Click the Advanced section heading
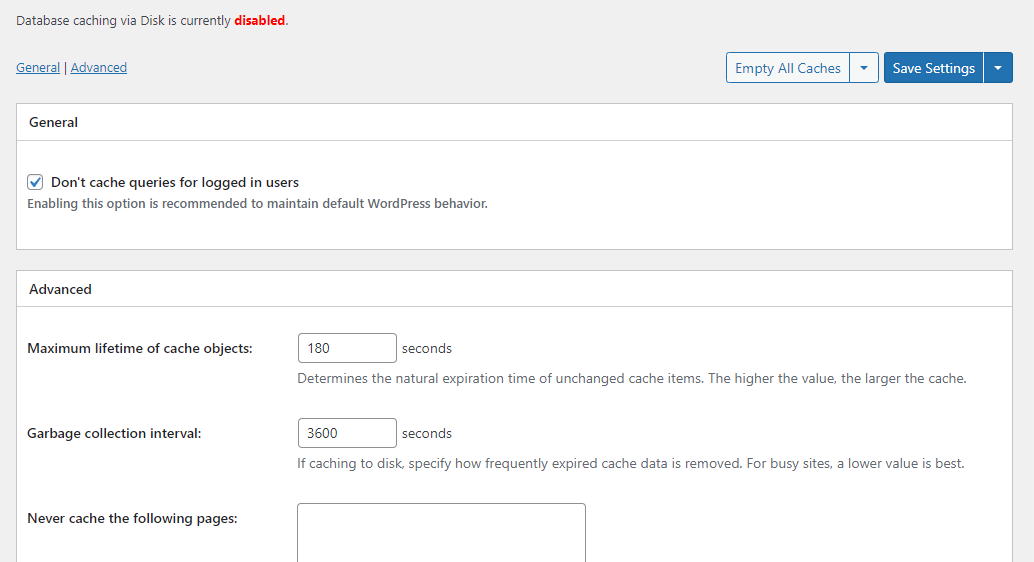Image resolution: width=1034 pixels, height=562 pixels. point(60,289)
